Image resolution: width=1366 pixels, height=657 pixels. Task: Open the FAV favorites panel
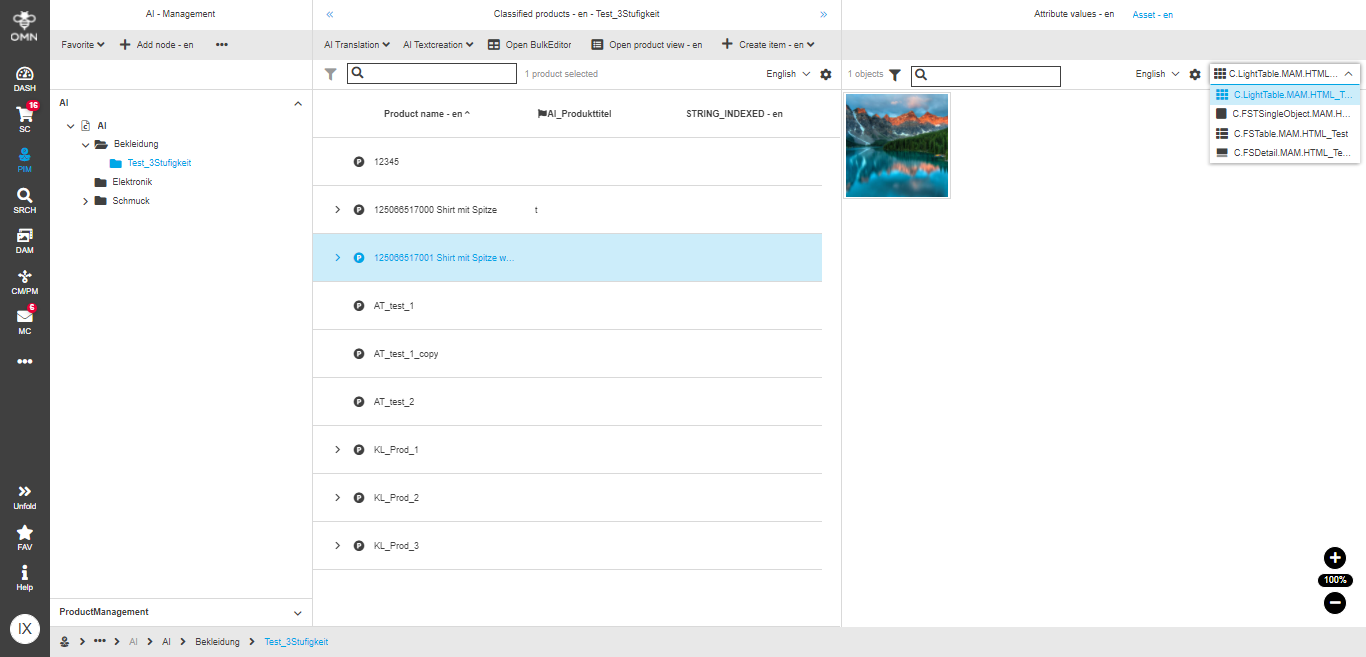pyautogui.click(x=24, y=538)
